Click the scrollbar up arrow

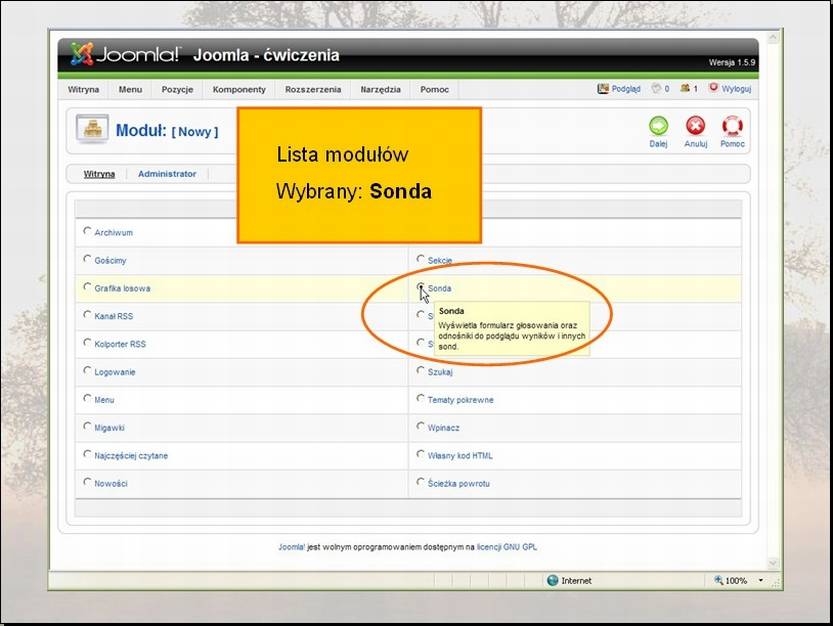pos(773,38)
